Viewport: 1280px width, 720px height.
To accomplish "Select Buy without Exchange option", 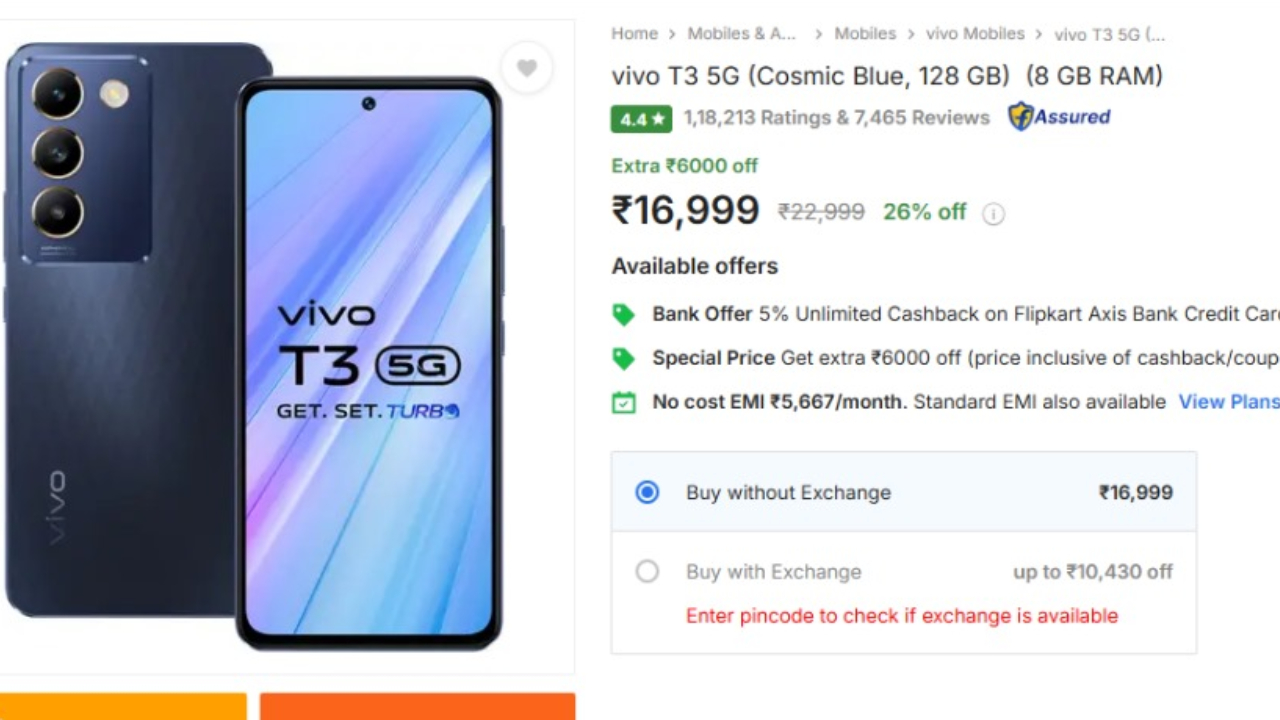I will coord(647,492).
